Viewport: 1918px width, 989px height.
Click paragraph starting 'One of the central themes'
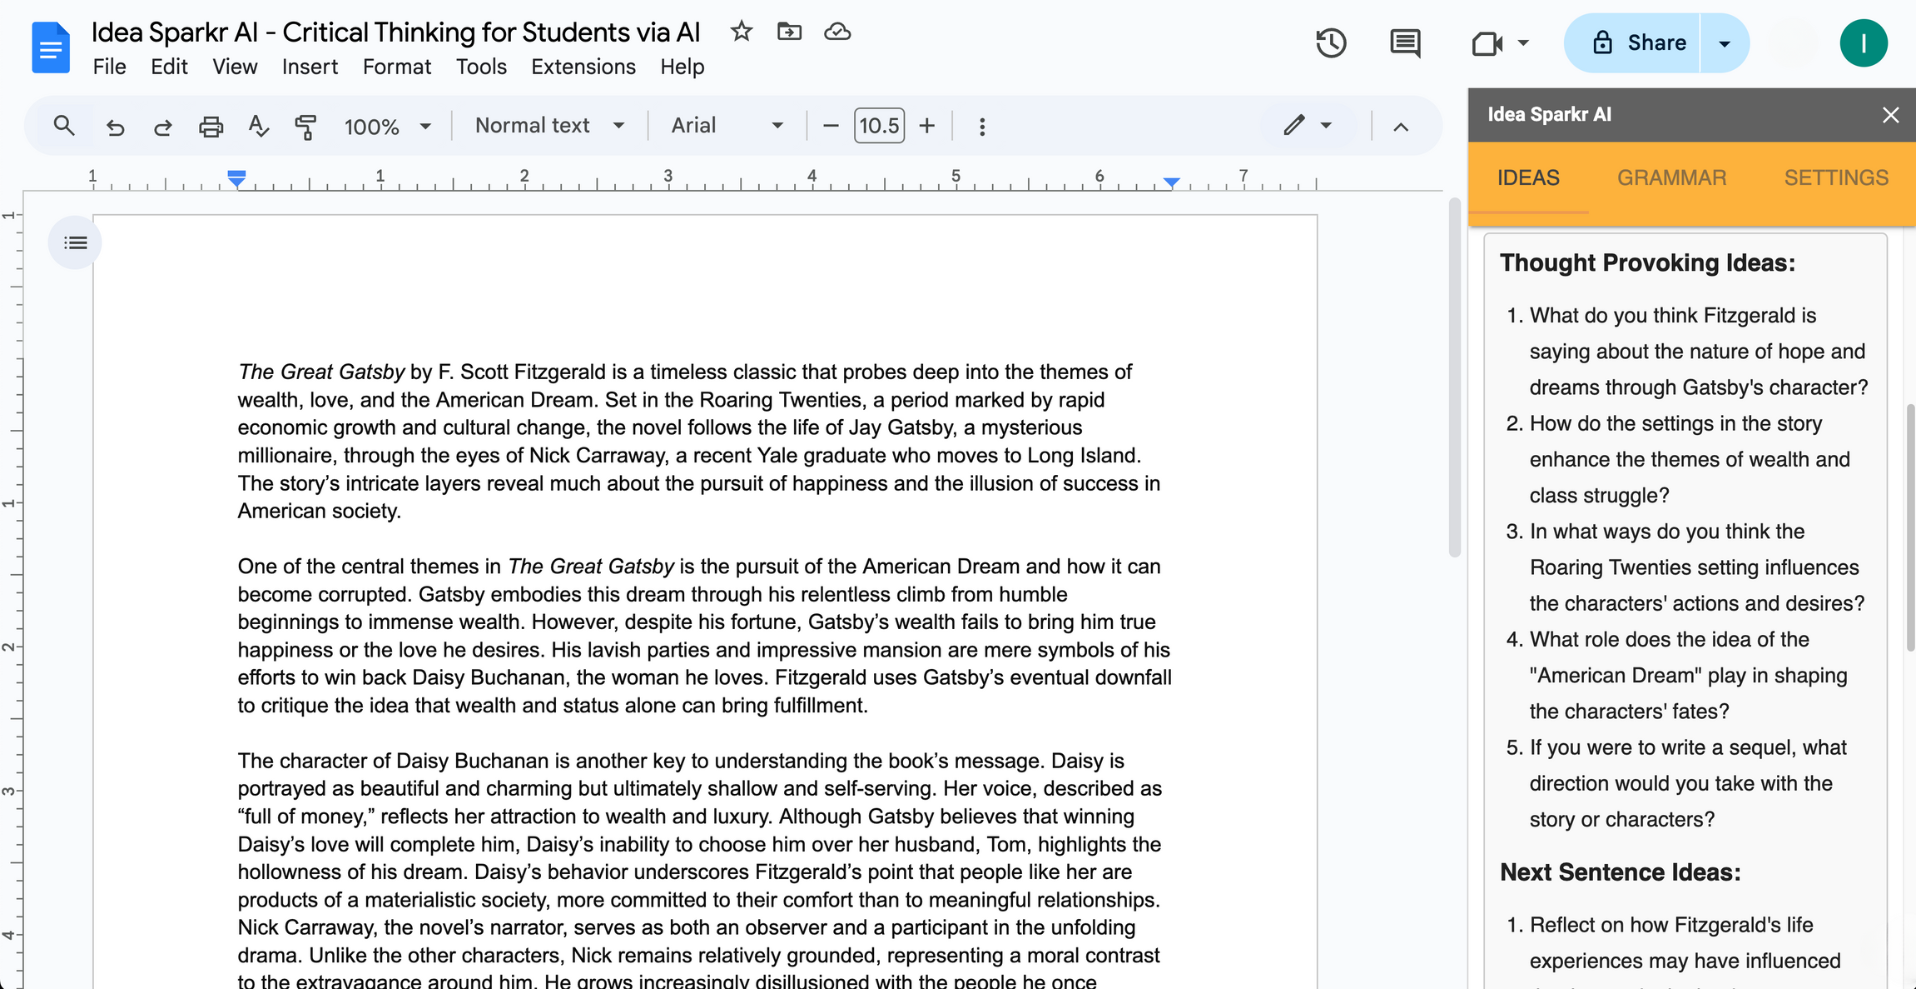coord(704,636)
